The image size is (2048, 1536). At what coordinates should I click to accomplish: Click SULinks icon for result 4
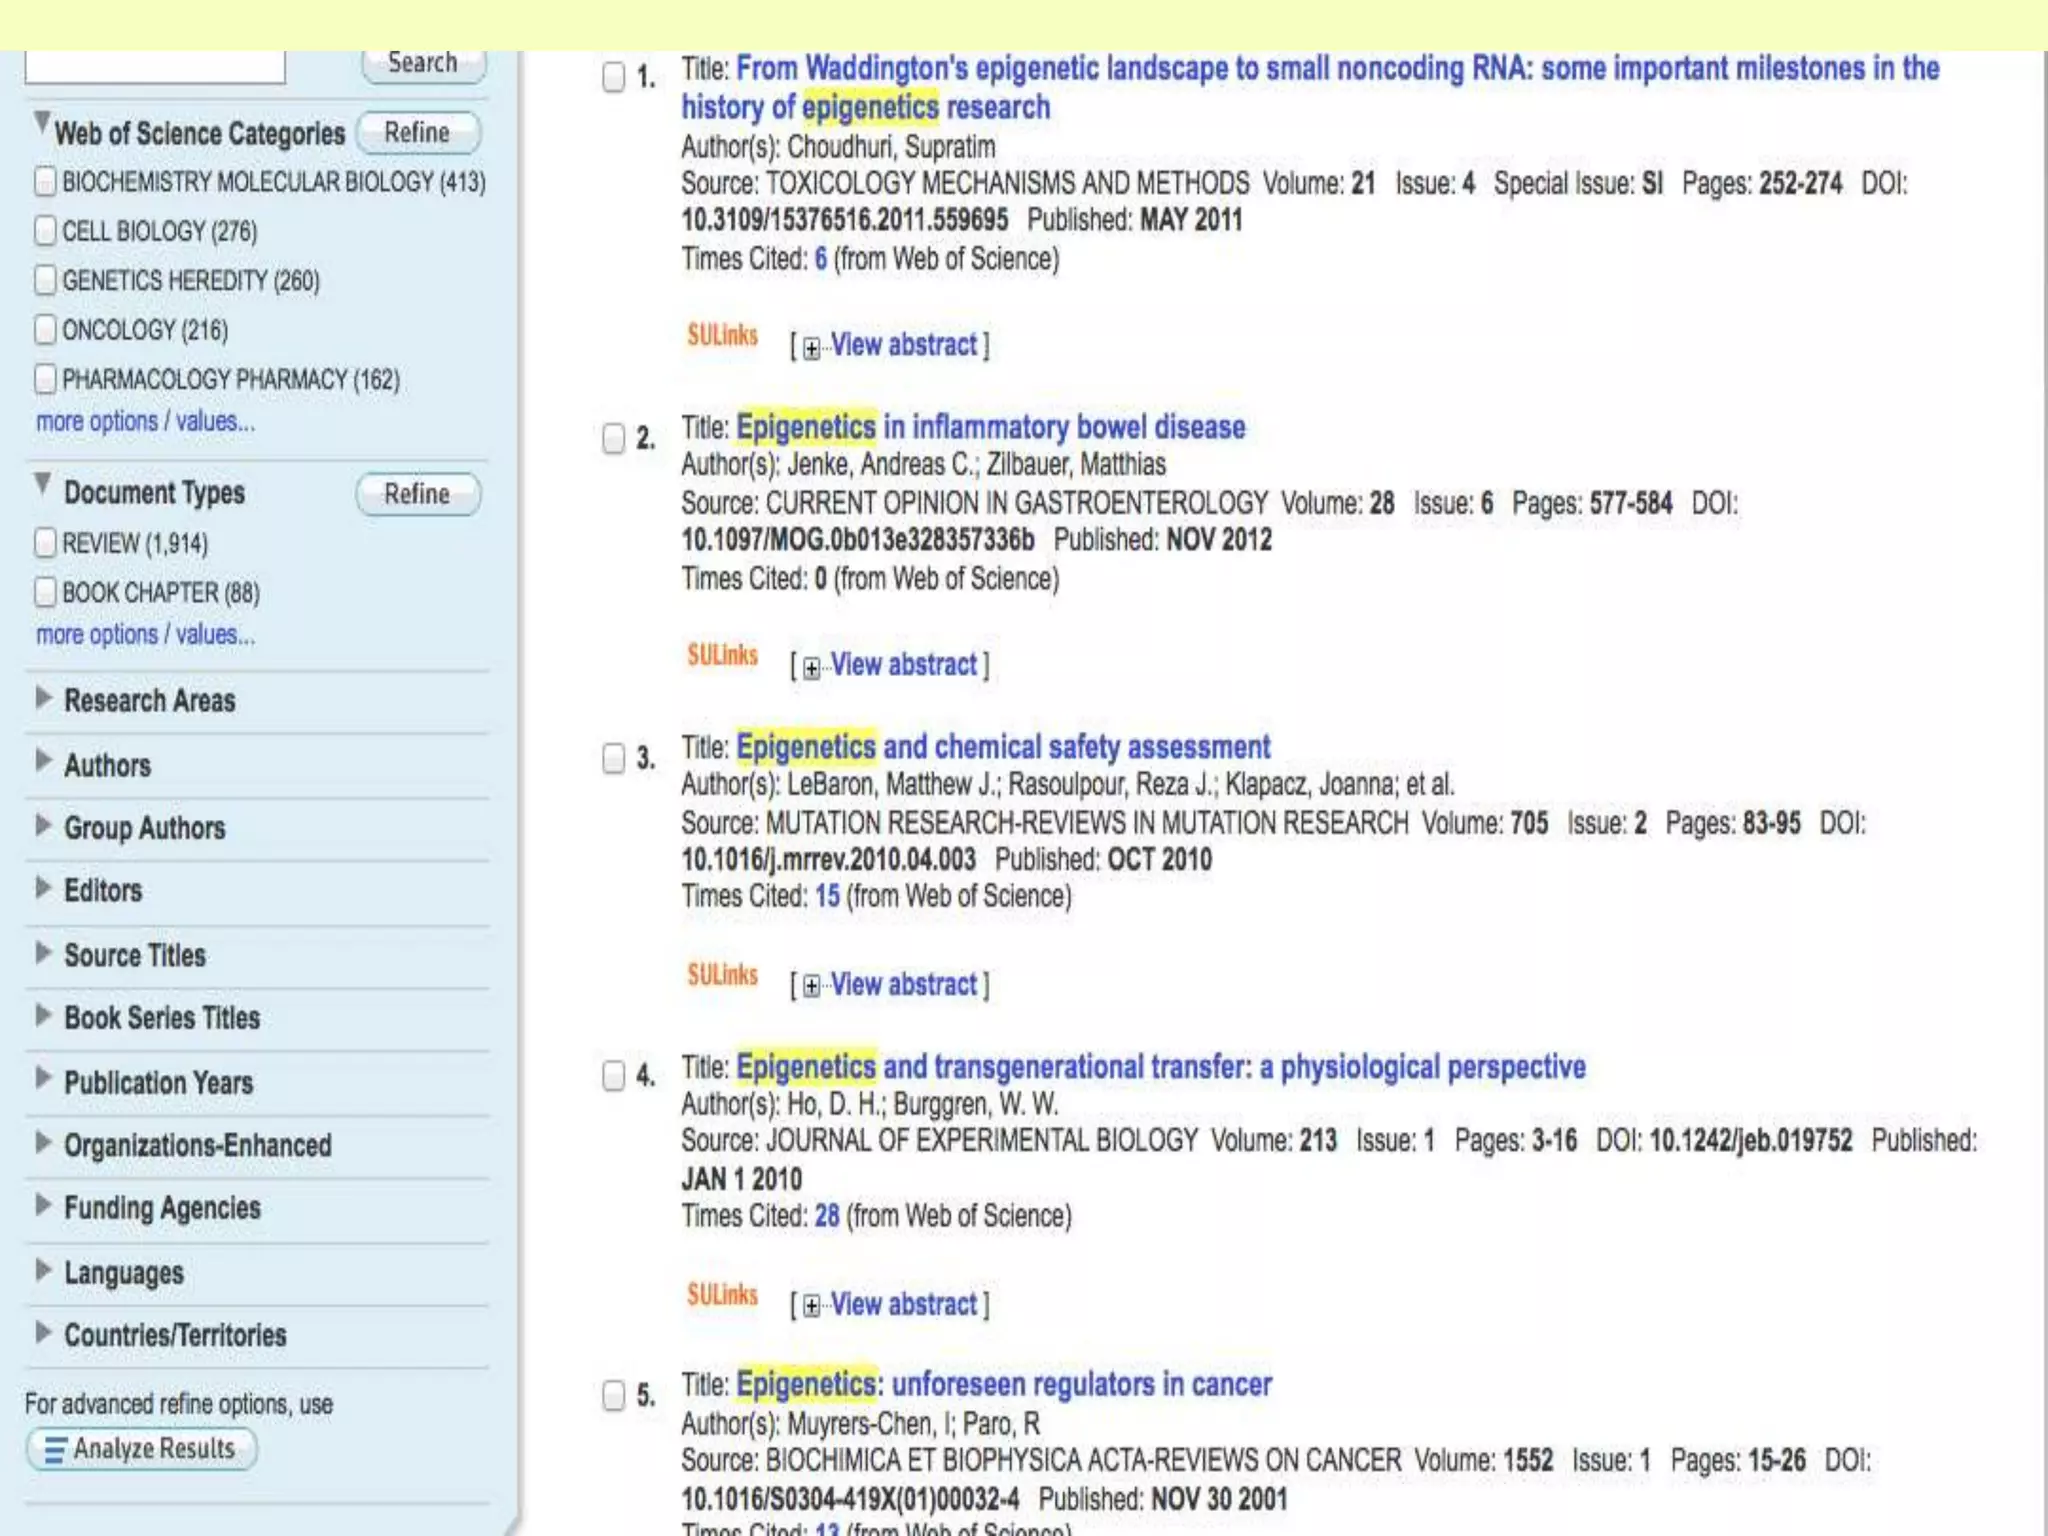(722, 1296)
